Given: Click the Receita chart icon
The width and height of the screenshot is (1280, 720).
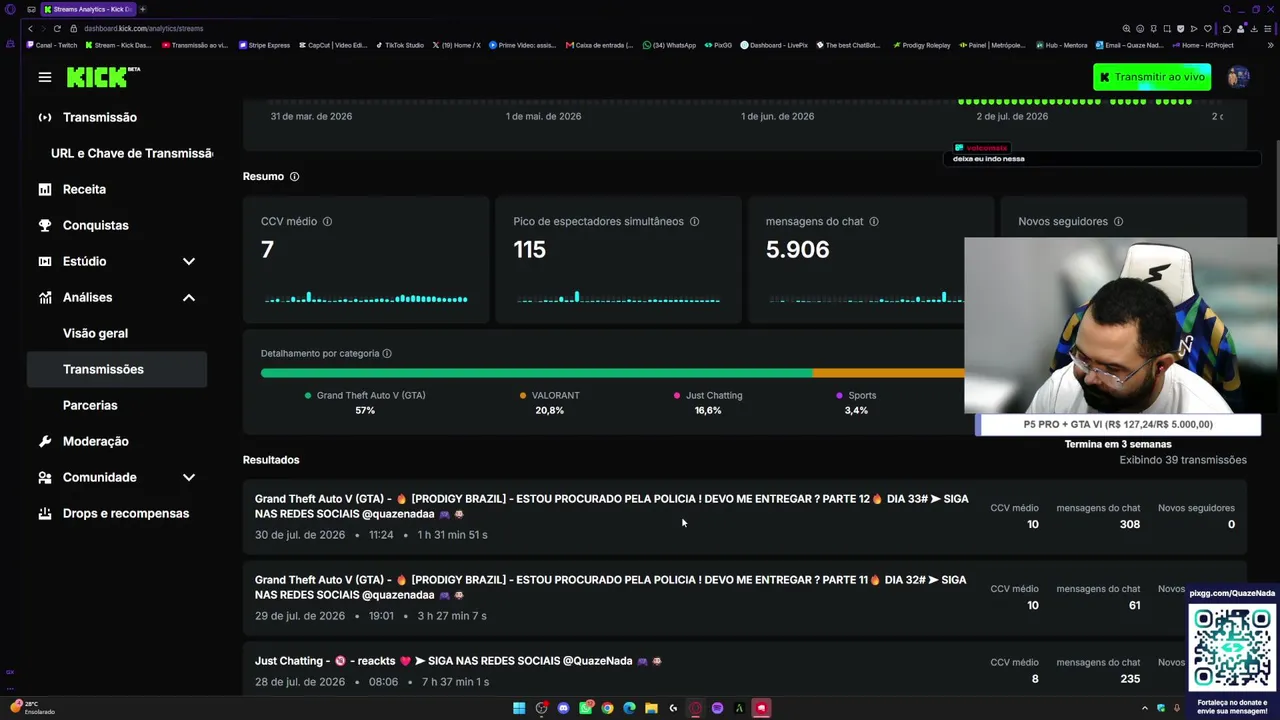Looking at the screenshot, I should pyautogui.click(x=45, y=189).
